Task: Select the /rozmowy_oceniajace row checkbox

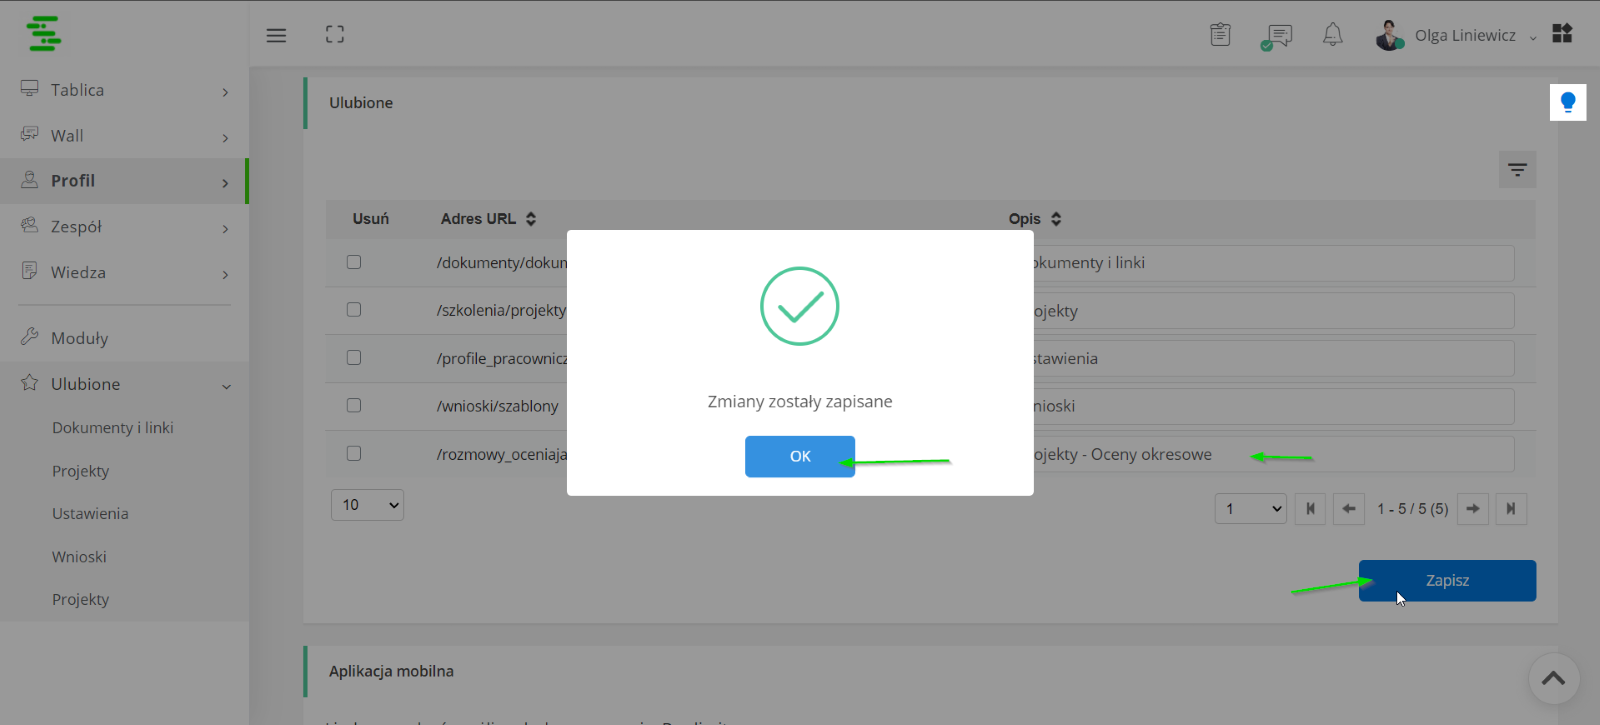Action: coord(354,454)
